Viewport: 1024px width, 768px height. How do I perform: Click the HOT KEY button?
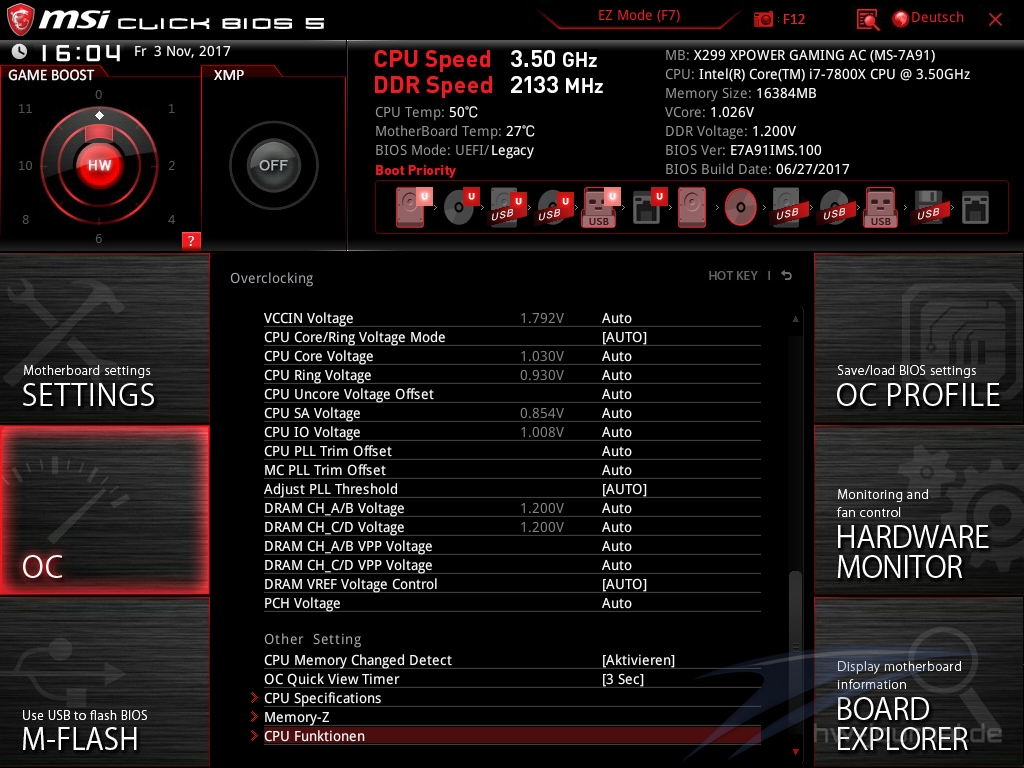733,276
